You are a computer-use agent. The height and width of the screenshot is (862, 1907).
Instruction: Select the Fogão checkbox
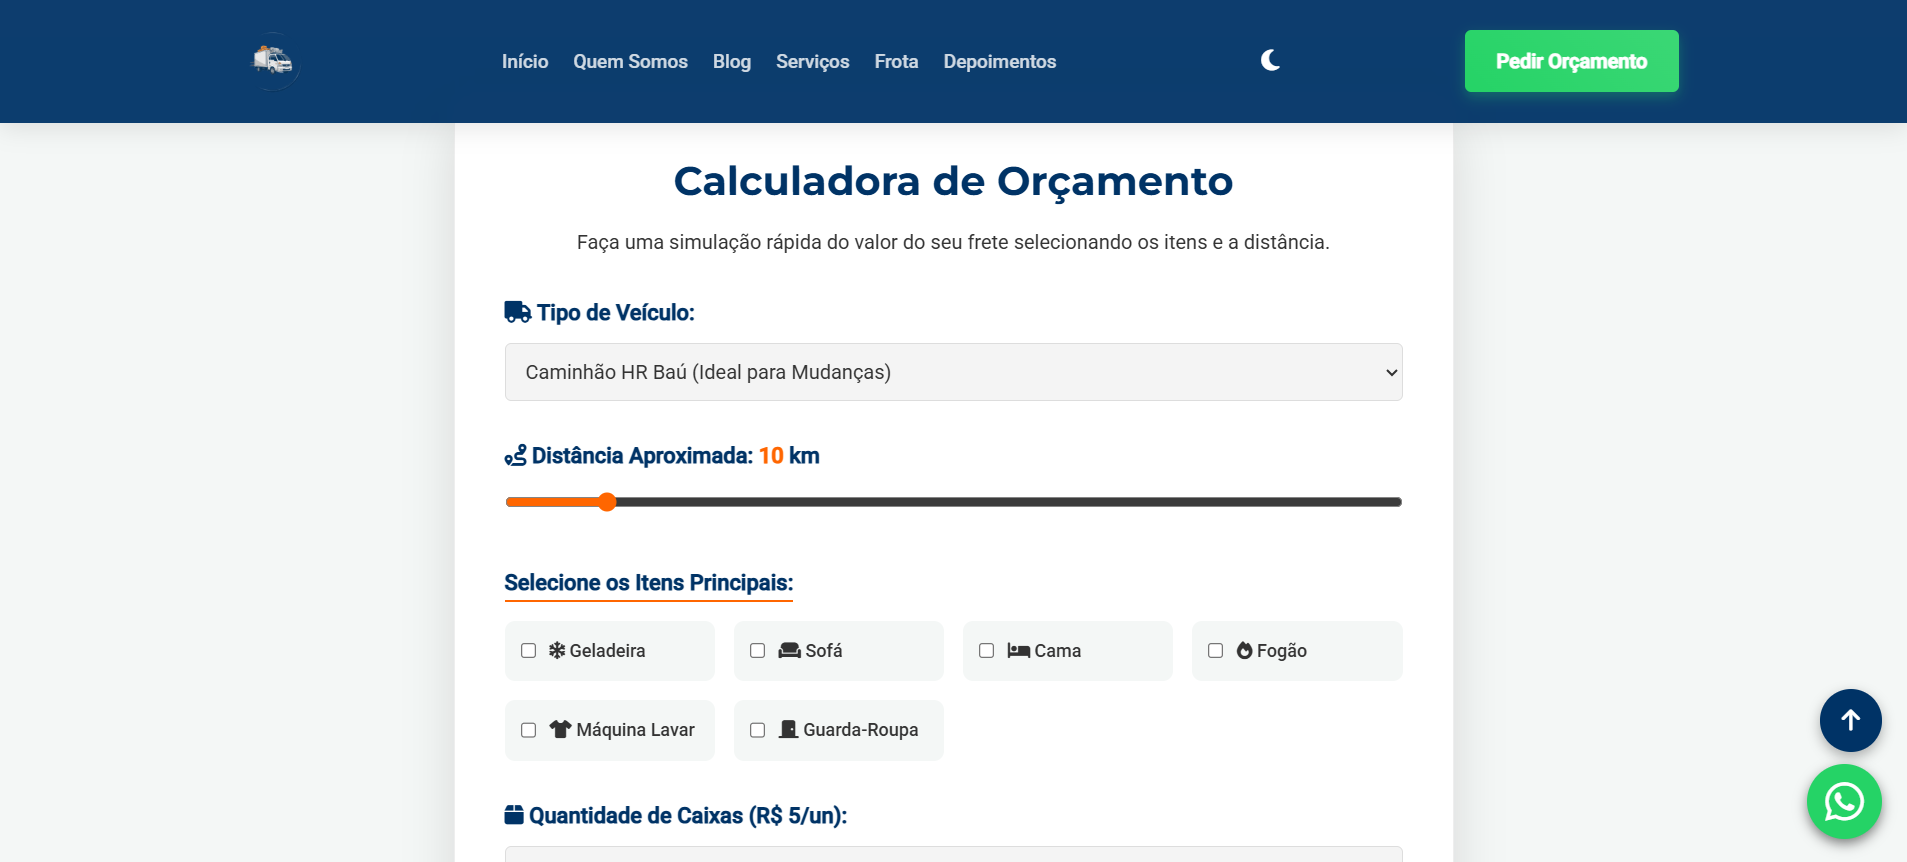coord(1216,651)
